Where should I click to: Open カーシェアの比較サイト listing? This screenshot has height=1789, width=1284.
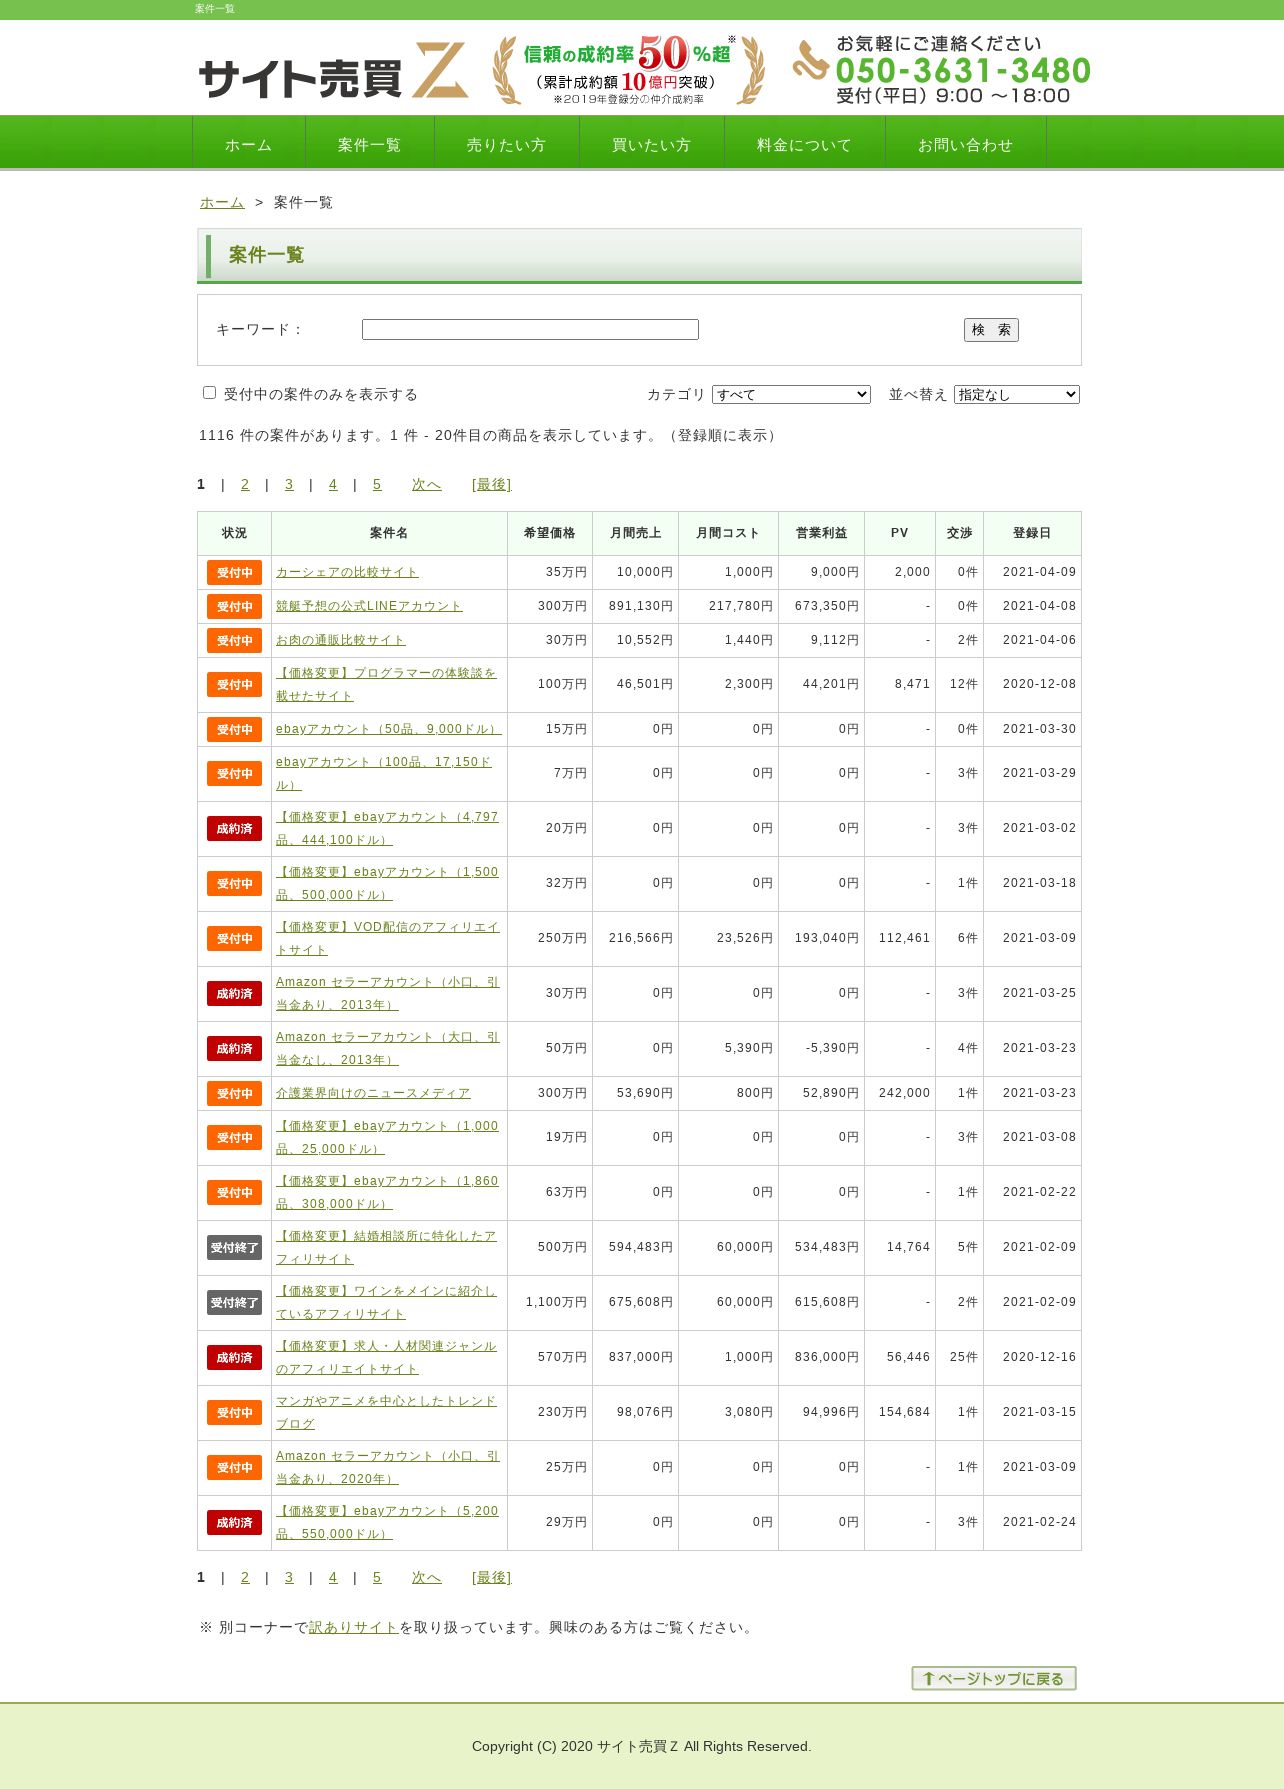tap(347, 572)
